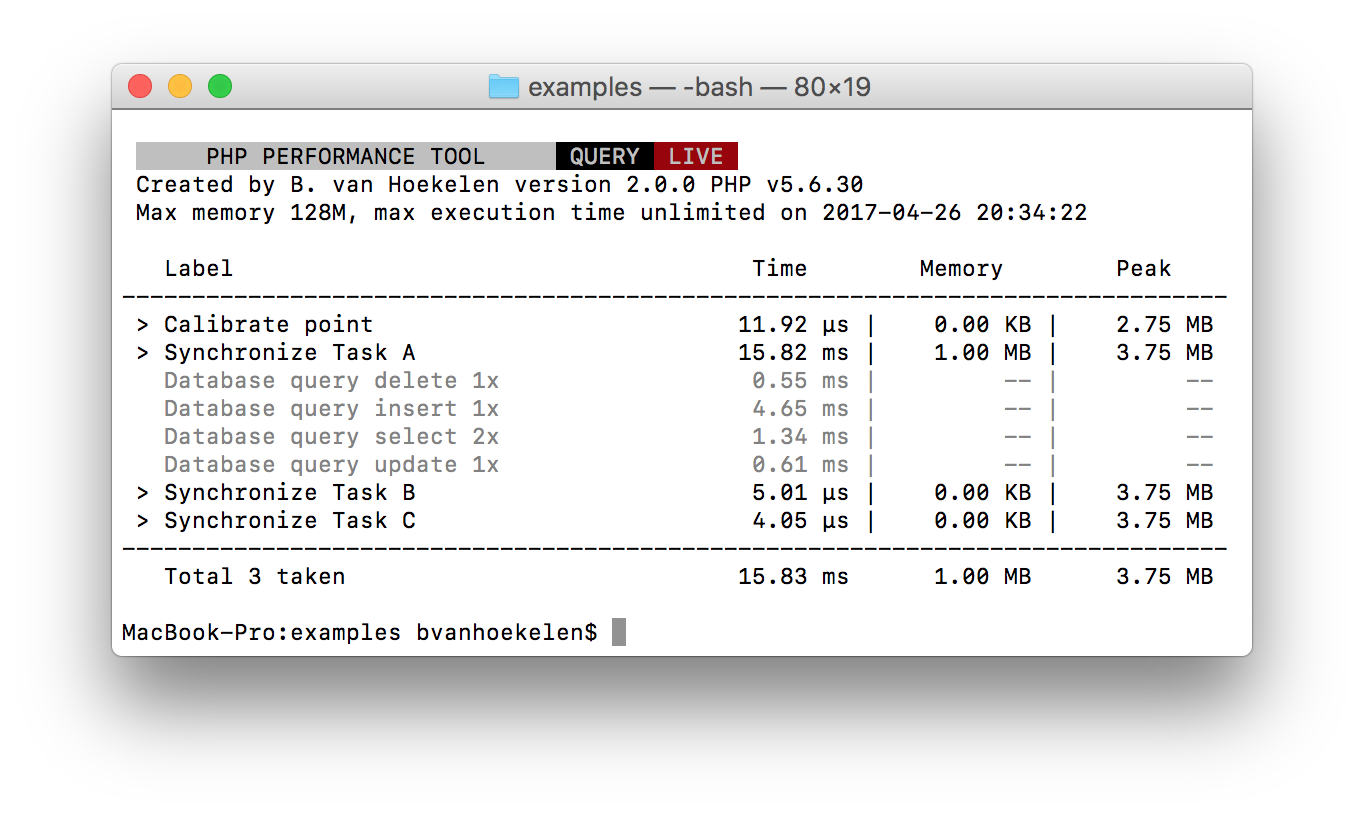Click the Memory column header
Viewport: 1364px width, 816px height.
tap(960, 268)
